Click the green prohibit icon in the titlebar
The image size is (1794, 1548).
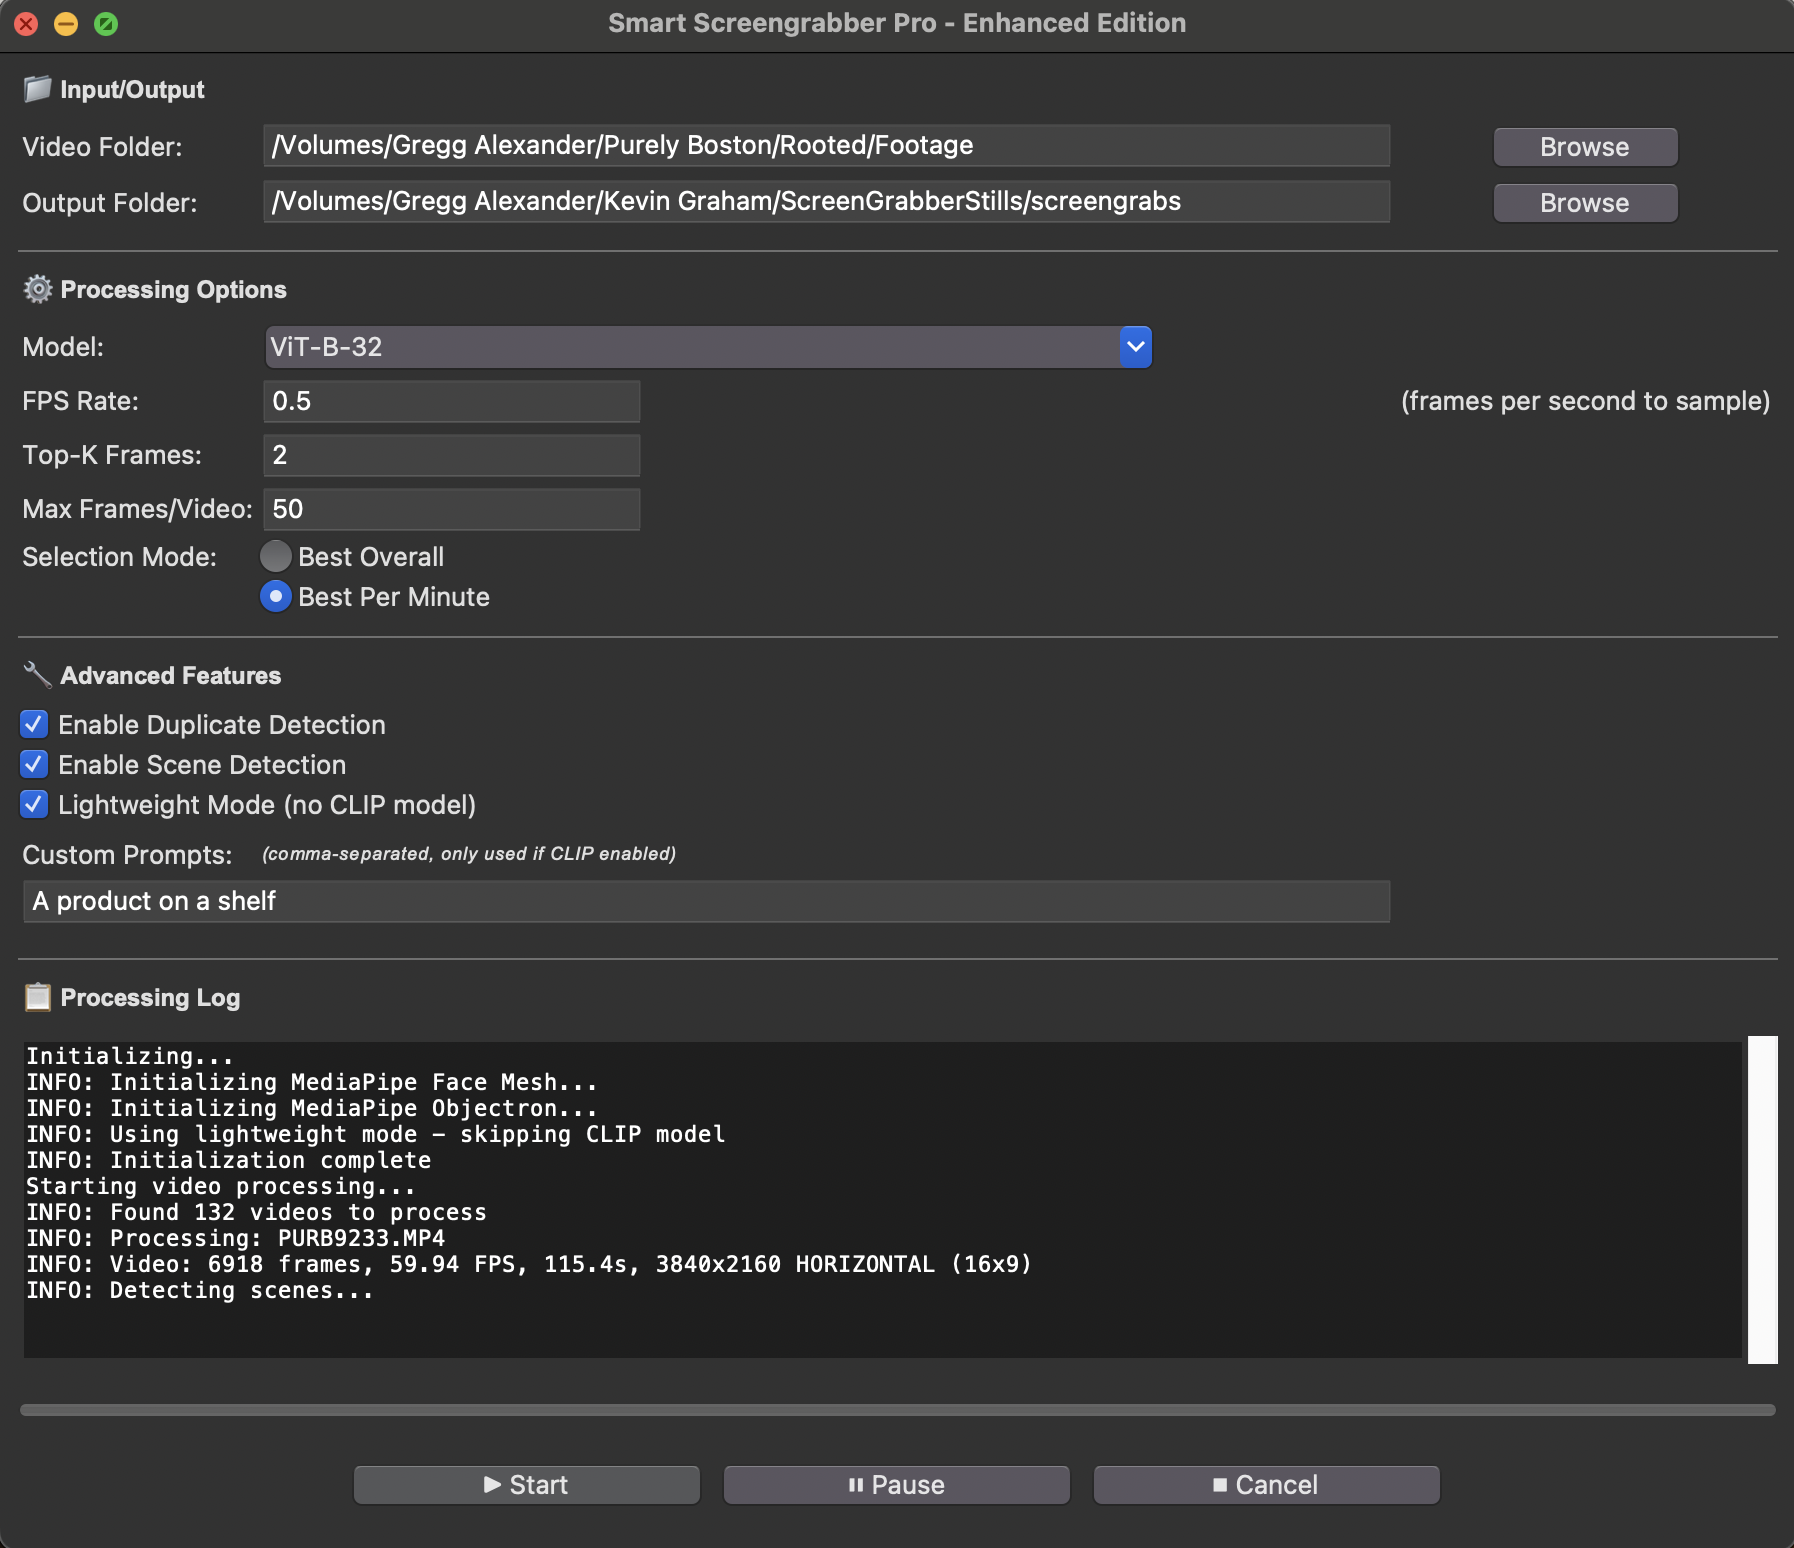pyautogui.click(x=106, y=23)
